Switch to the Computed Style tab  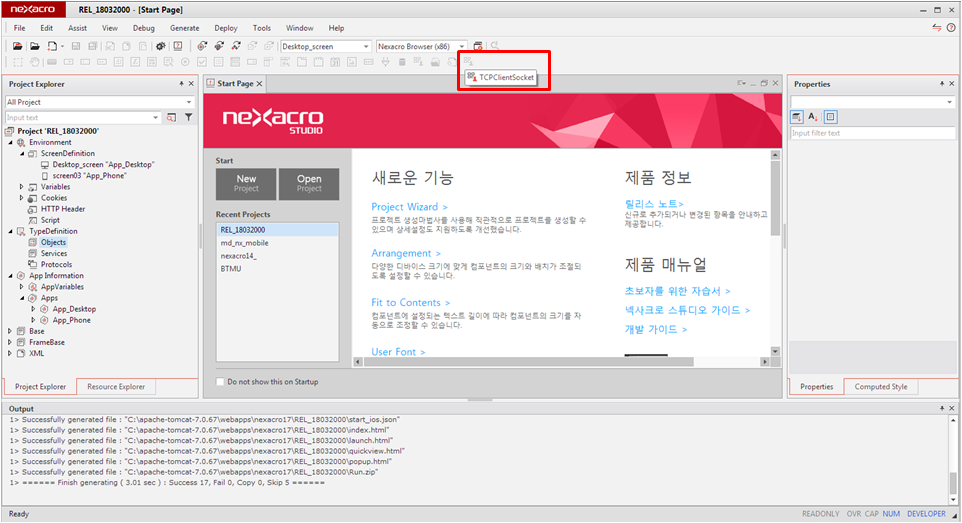pyautogui.click(x=881, y=387)
